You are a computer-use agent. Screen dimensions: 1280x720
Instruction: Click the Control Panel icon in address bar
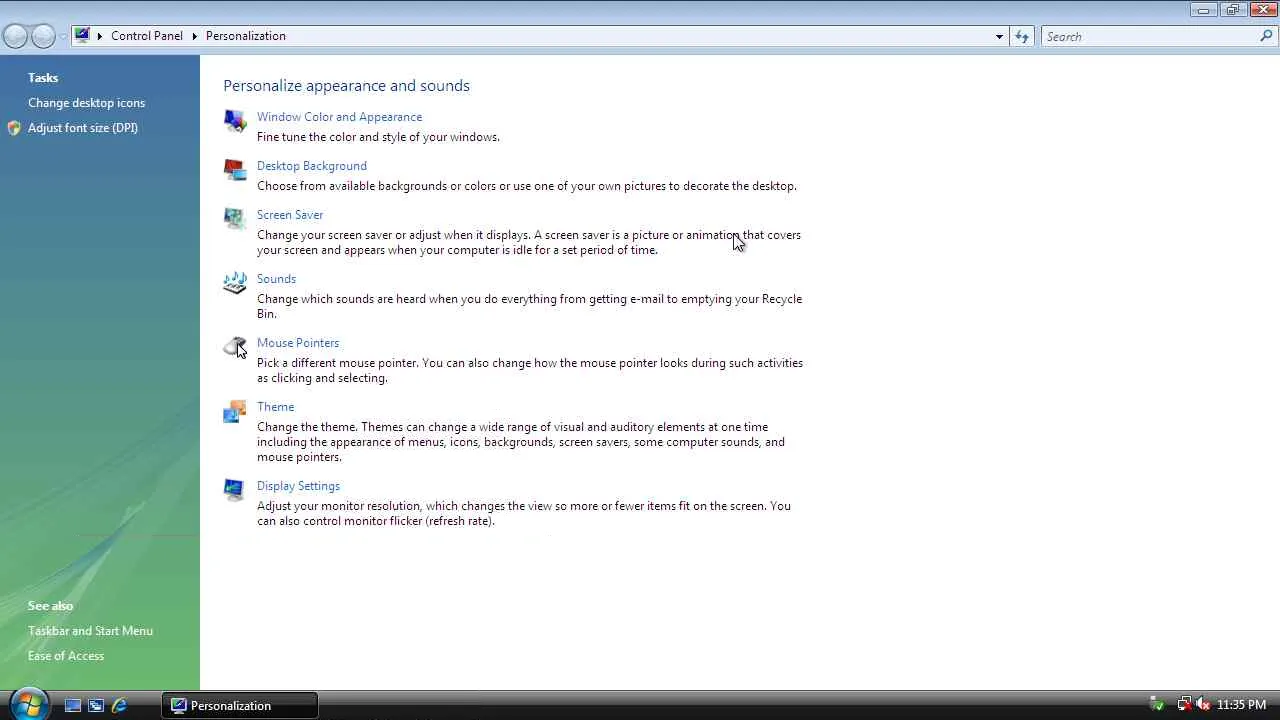[83, 36]
